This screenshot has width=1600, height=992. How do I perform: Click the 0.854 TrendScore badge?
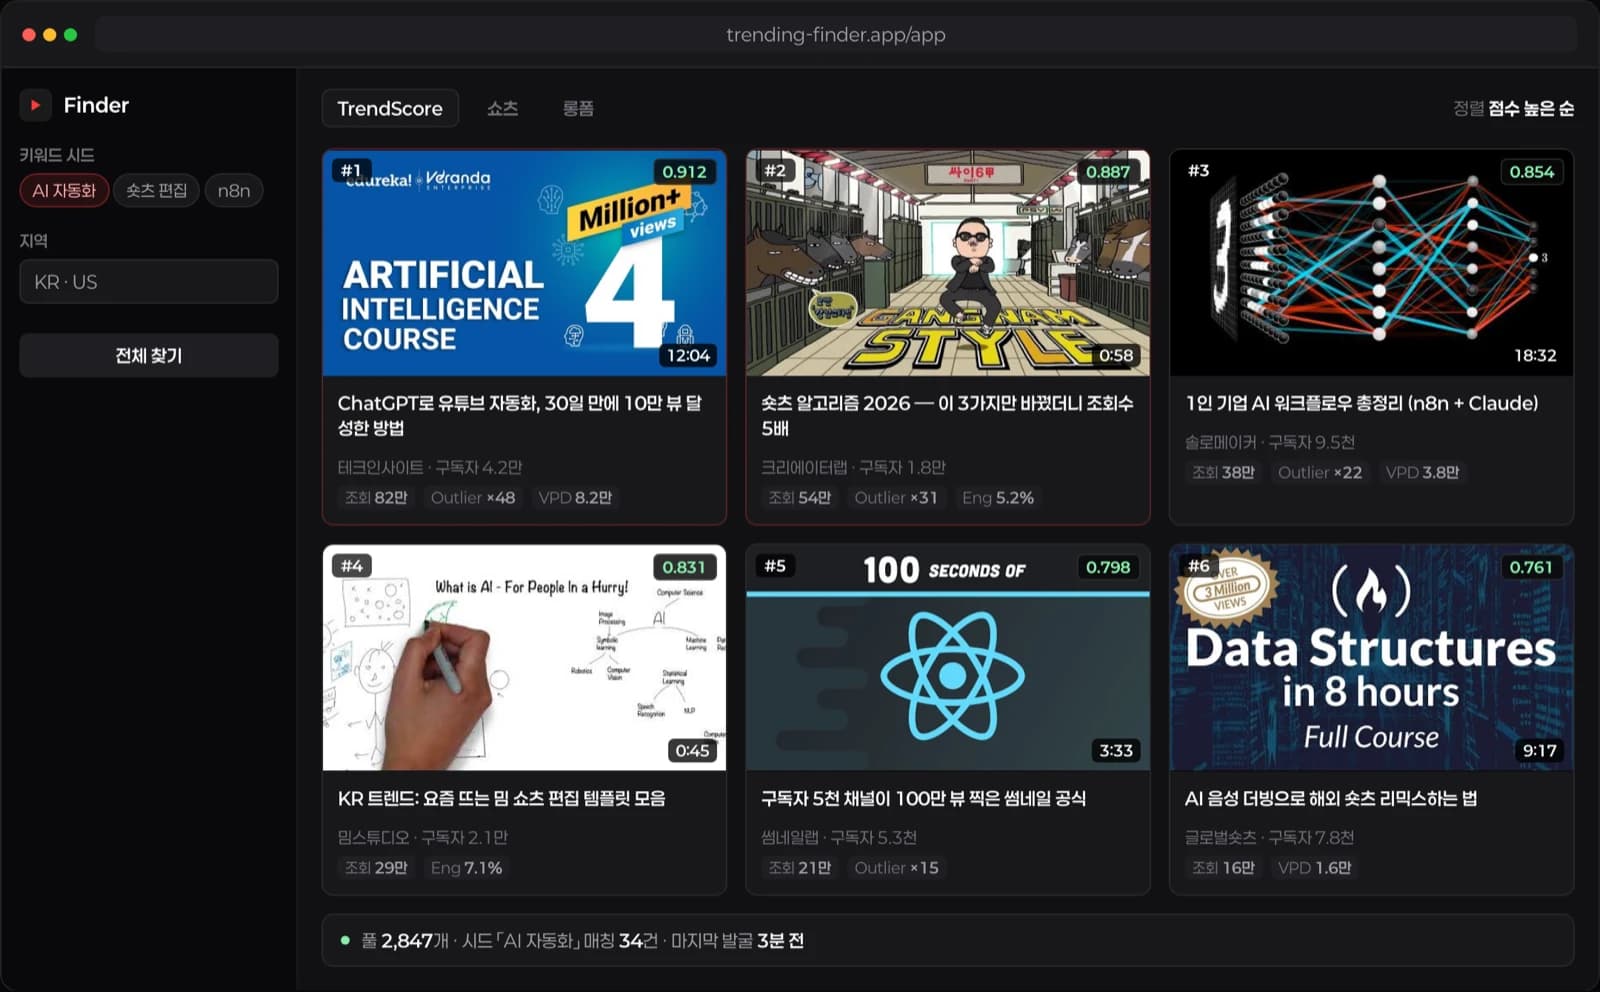pos(1532,172)
